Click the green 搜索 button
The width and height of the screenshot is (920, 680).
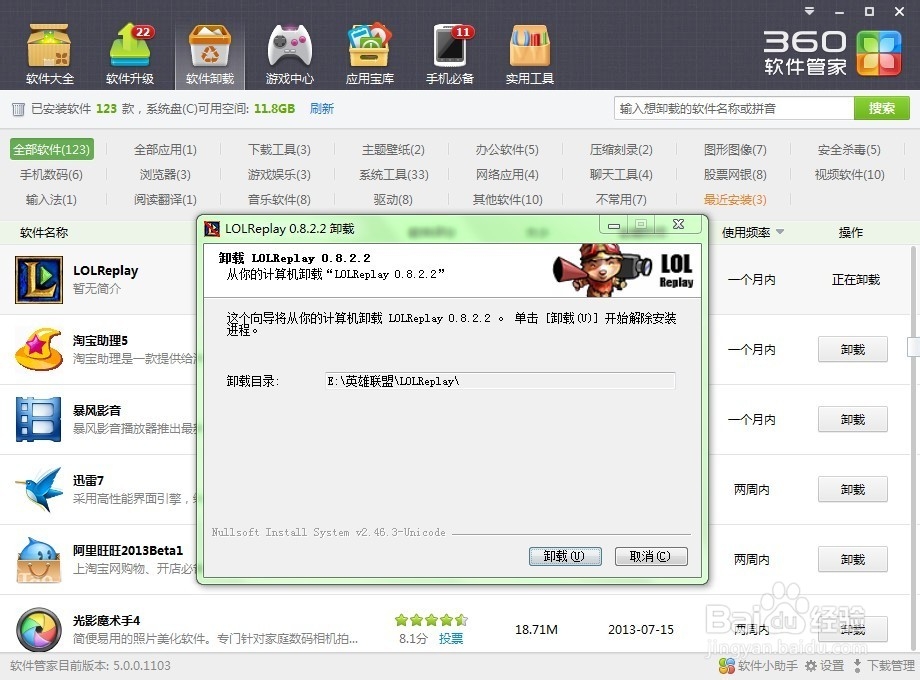tap(881, 109)
